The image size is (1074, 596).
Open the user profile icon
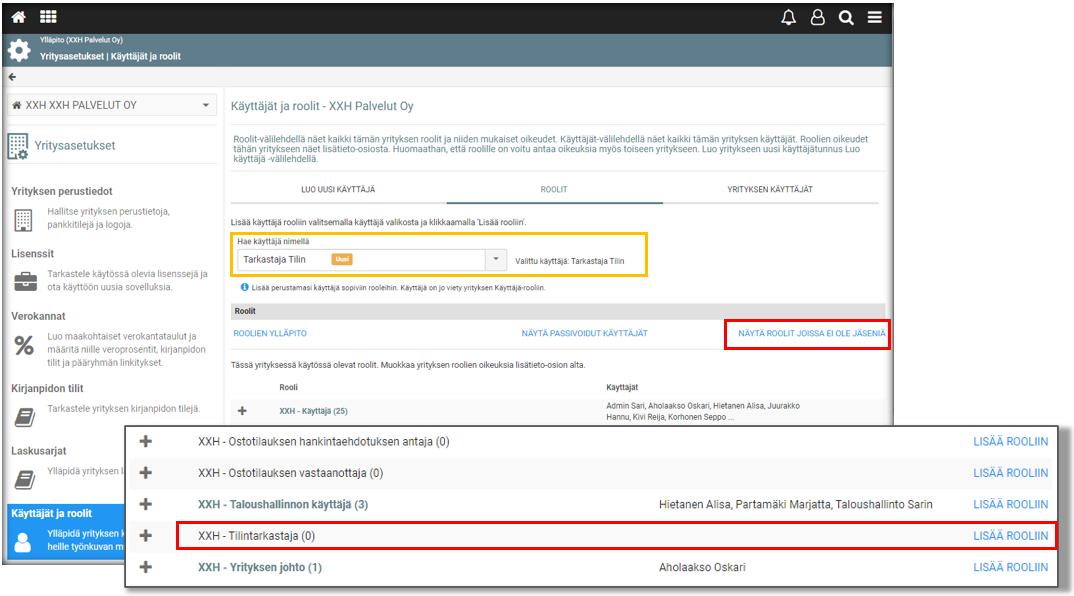pos(818,17)
